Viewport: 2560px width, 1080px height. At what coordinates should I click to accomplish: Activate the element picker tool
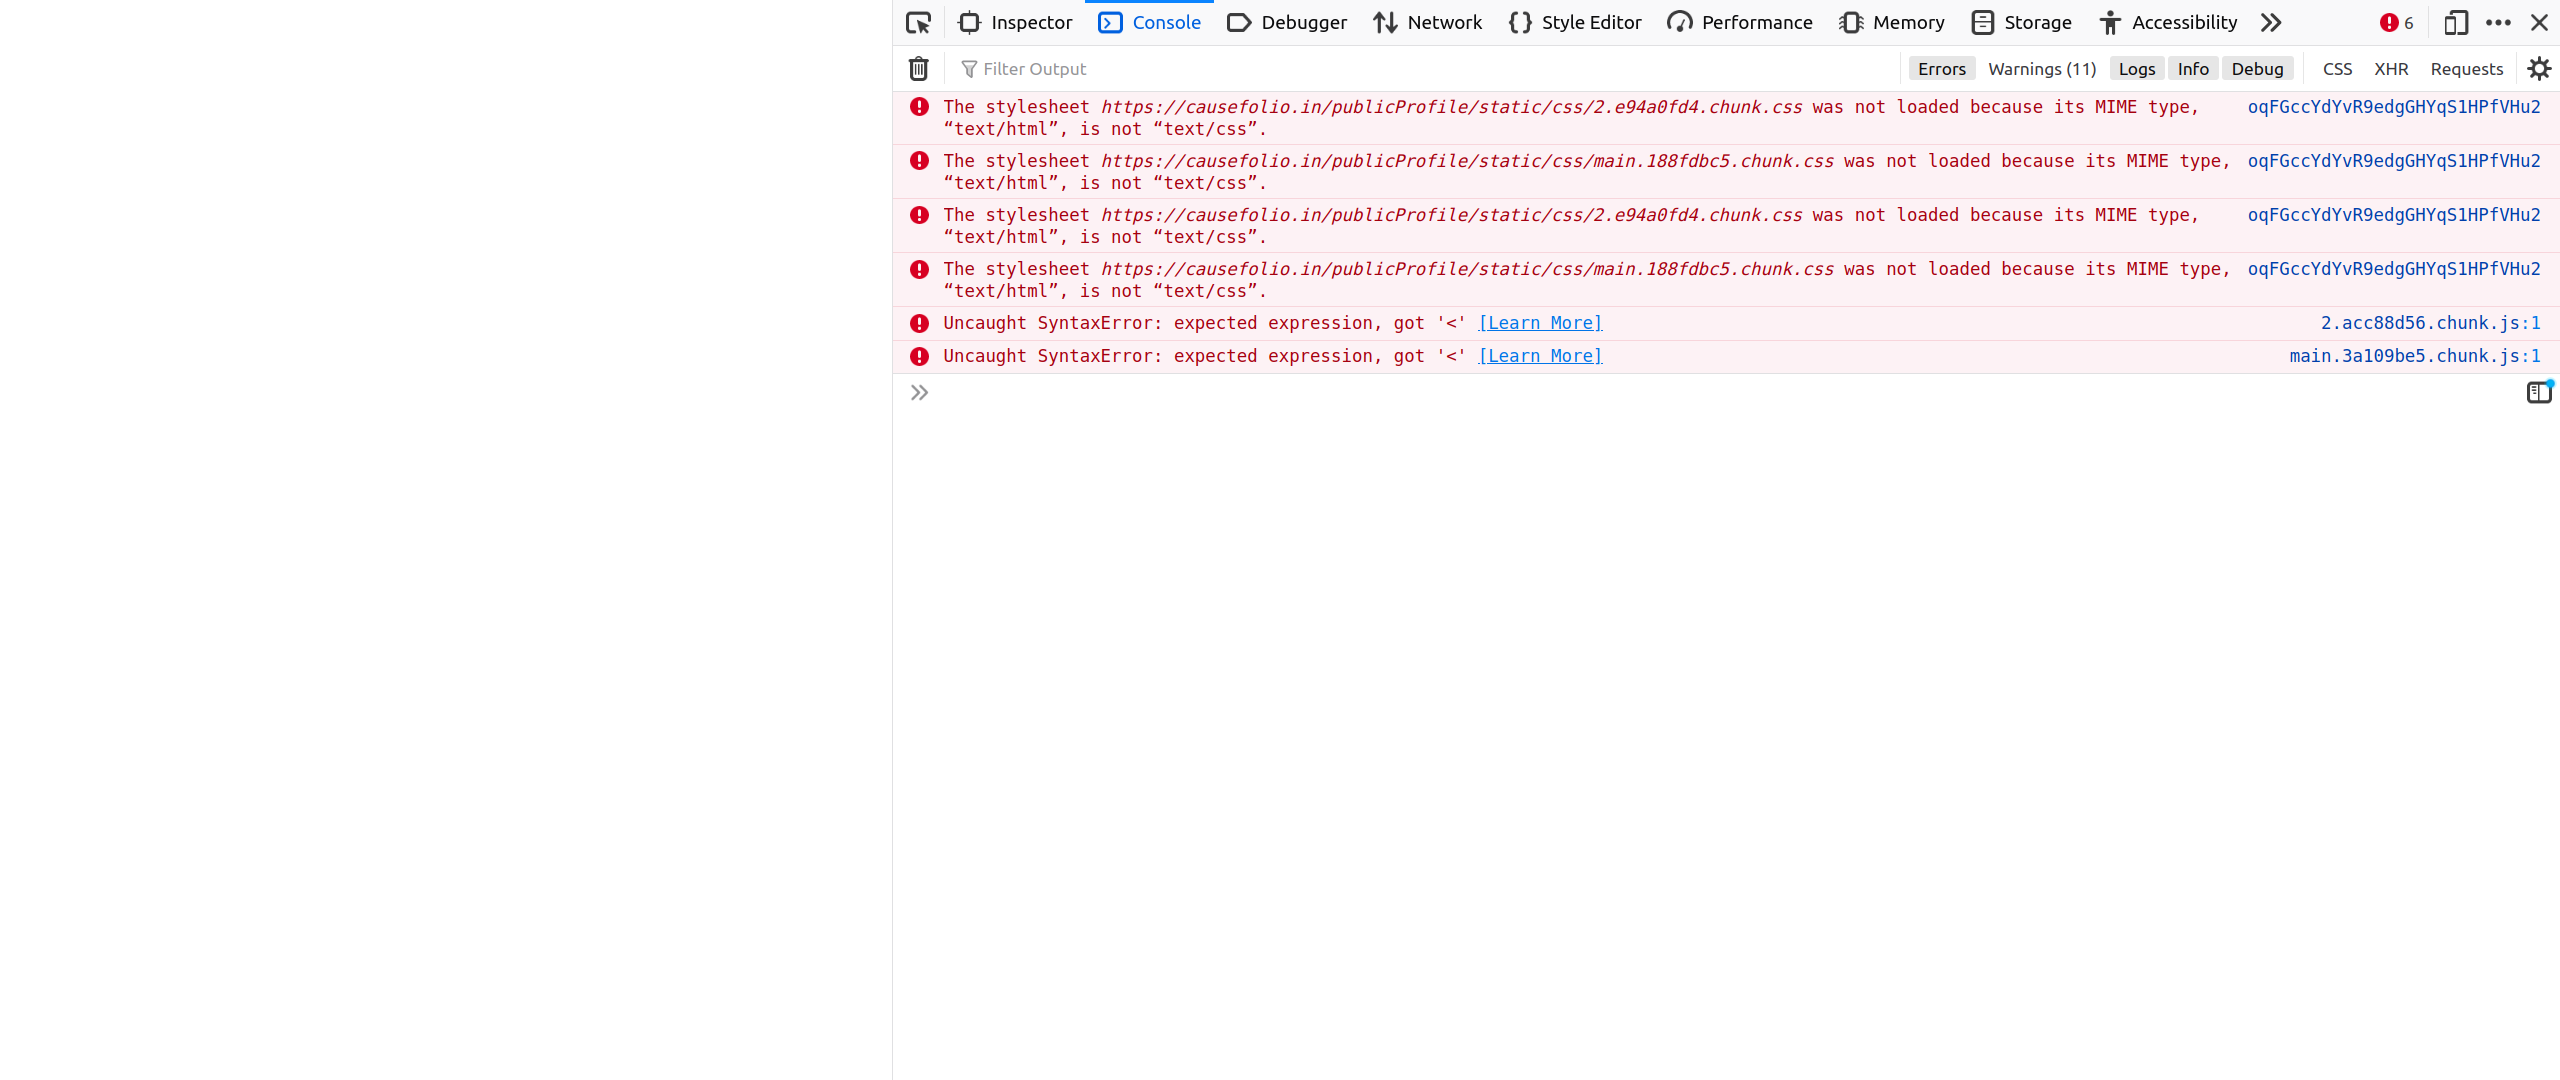click(x=917, y=22)
